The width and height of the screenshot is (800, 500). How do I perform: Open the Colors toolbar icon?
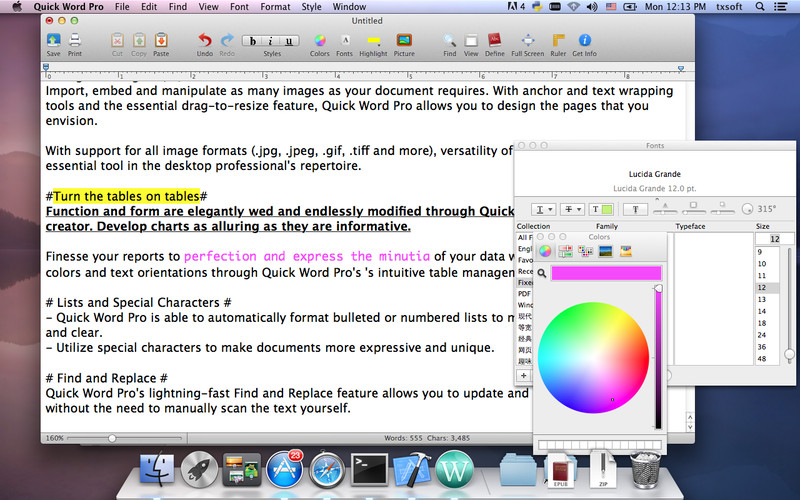click(320, 40)
